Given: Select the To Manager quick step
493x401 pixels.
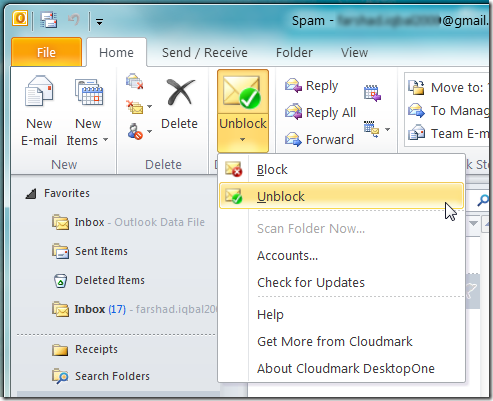Looking at the screenshot, I should tap(448, 111).
